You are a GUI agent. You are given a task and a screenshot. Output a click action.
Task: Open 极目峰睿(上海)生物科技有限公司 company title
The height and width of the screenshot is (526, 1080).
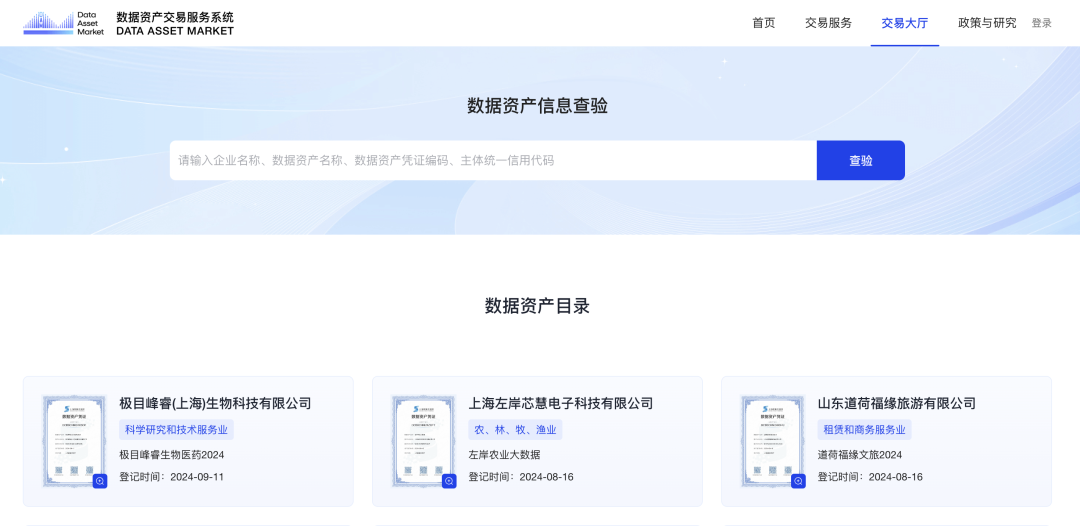tap(215, 403)
